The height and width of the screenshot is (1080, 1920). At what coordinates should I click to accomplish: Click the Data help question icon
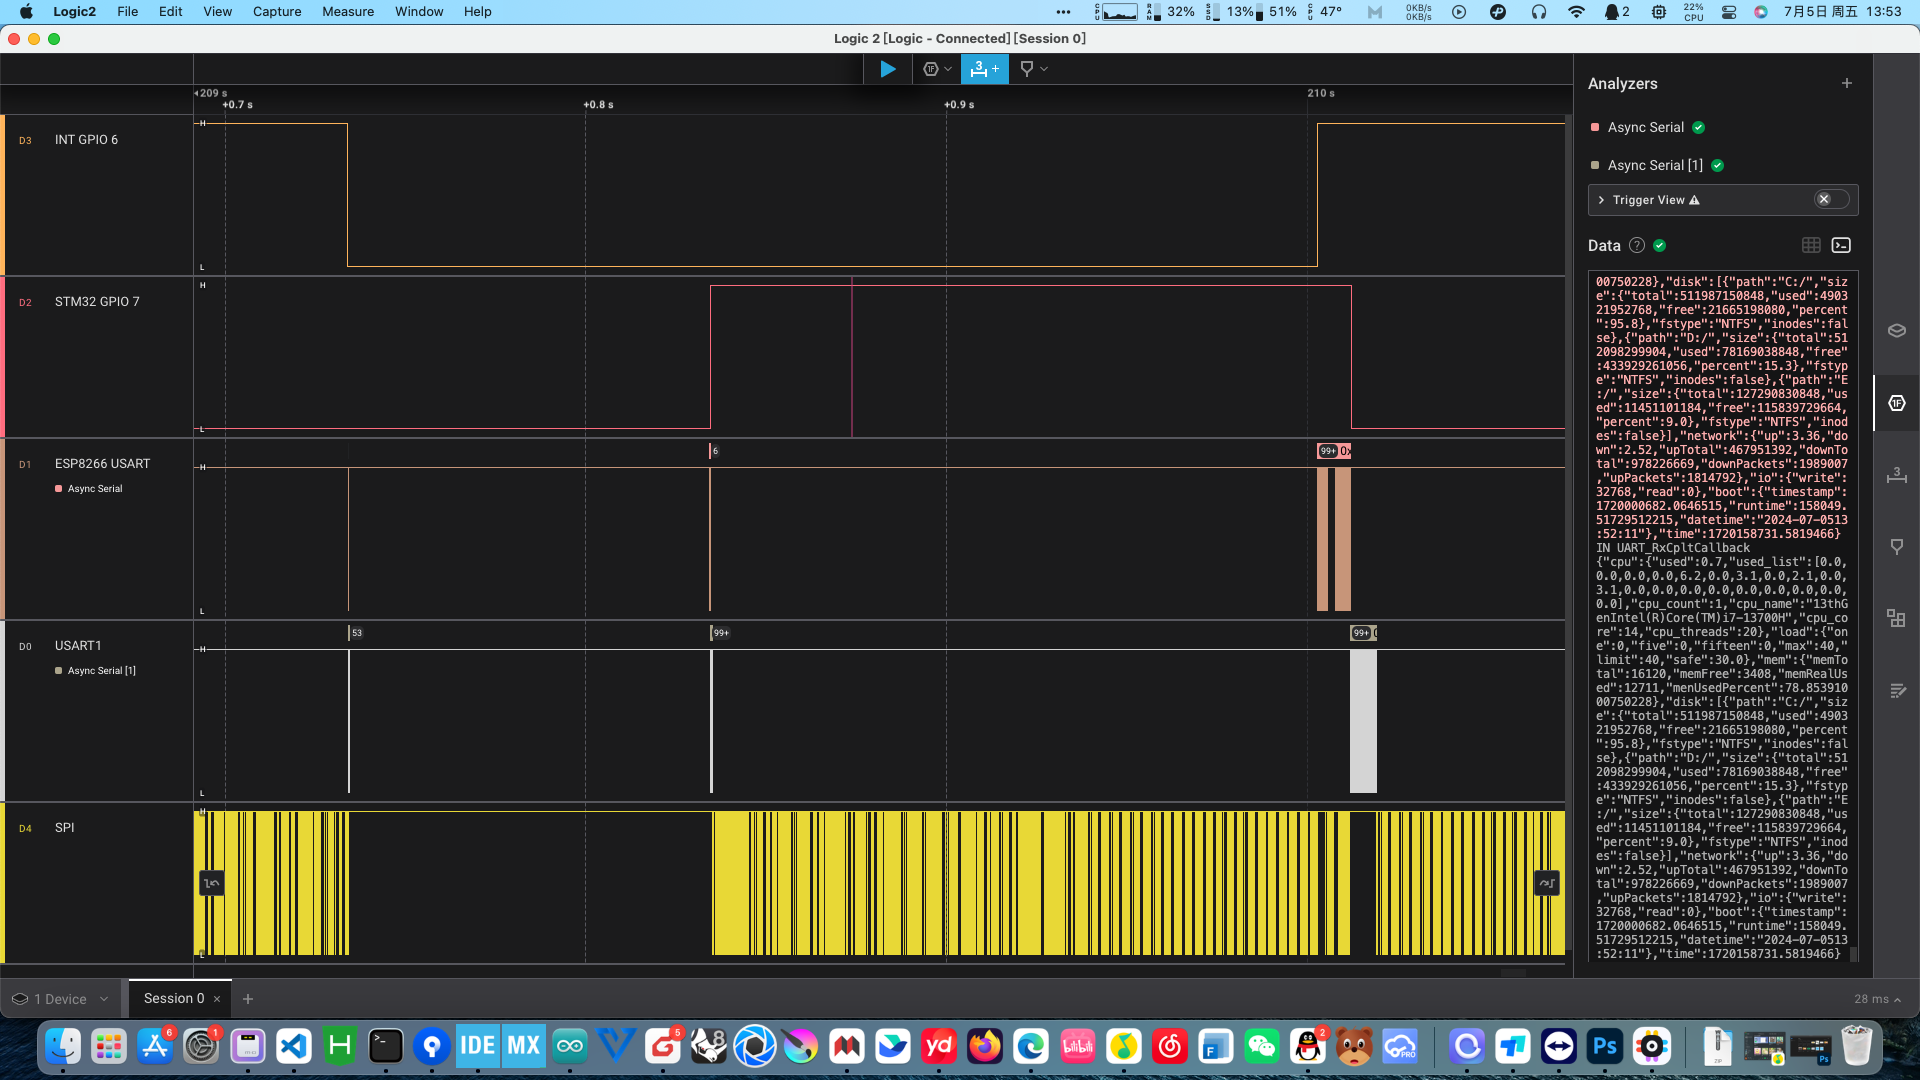point(1637,245)
